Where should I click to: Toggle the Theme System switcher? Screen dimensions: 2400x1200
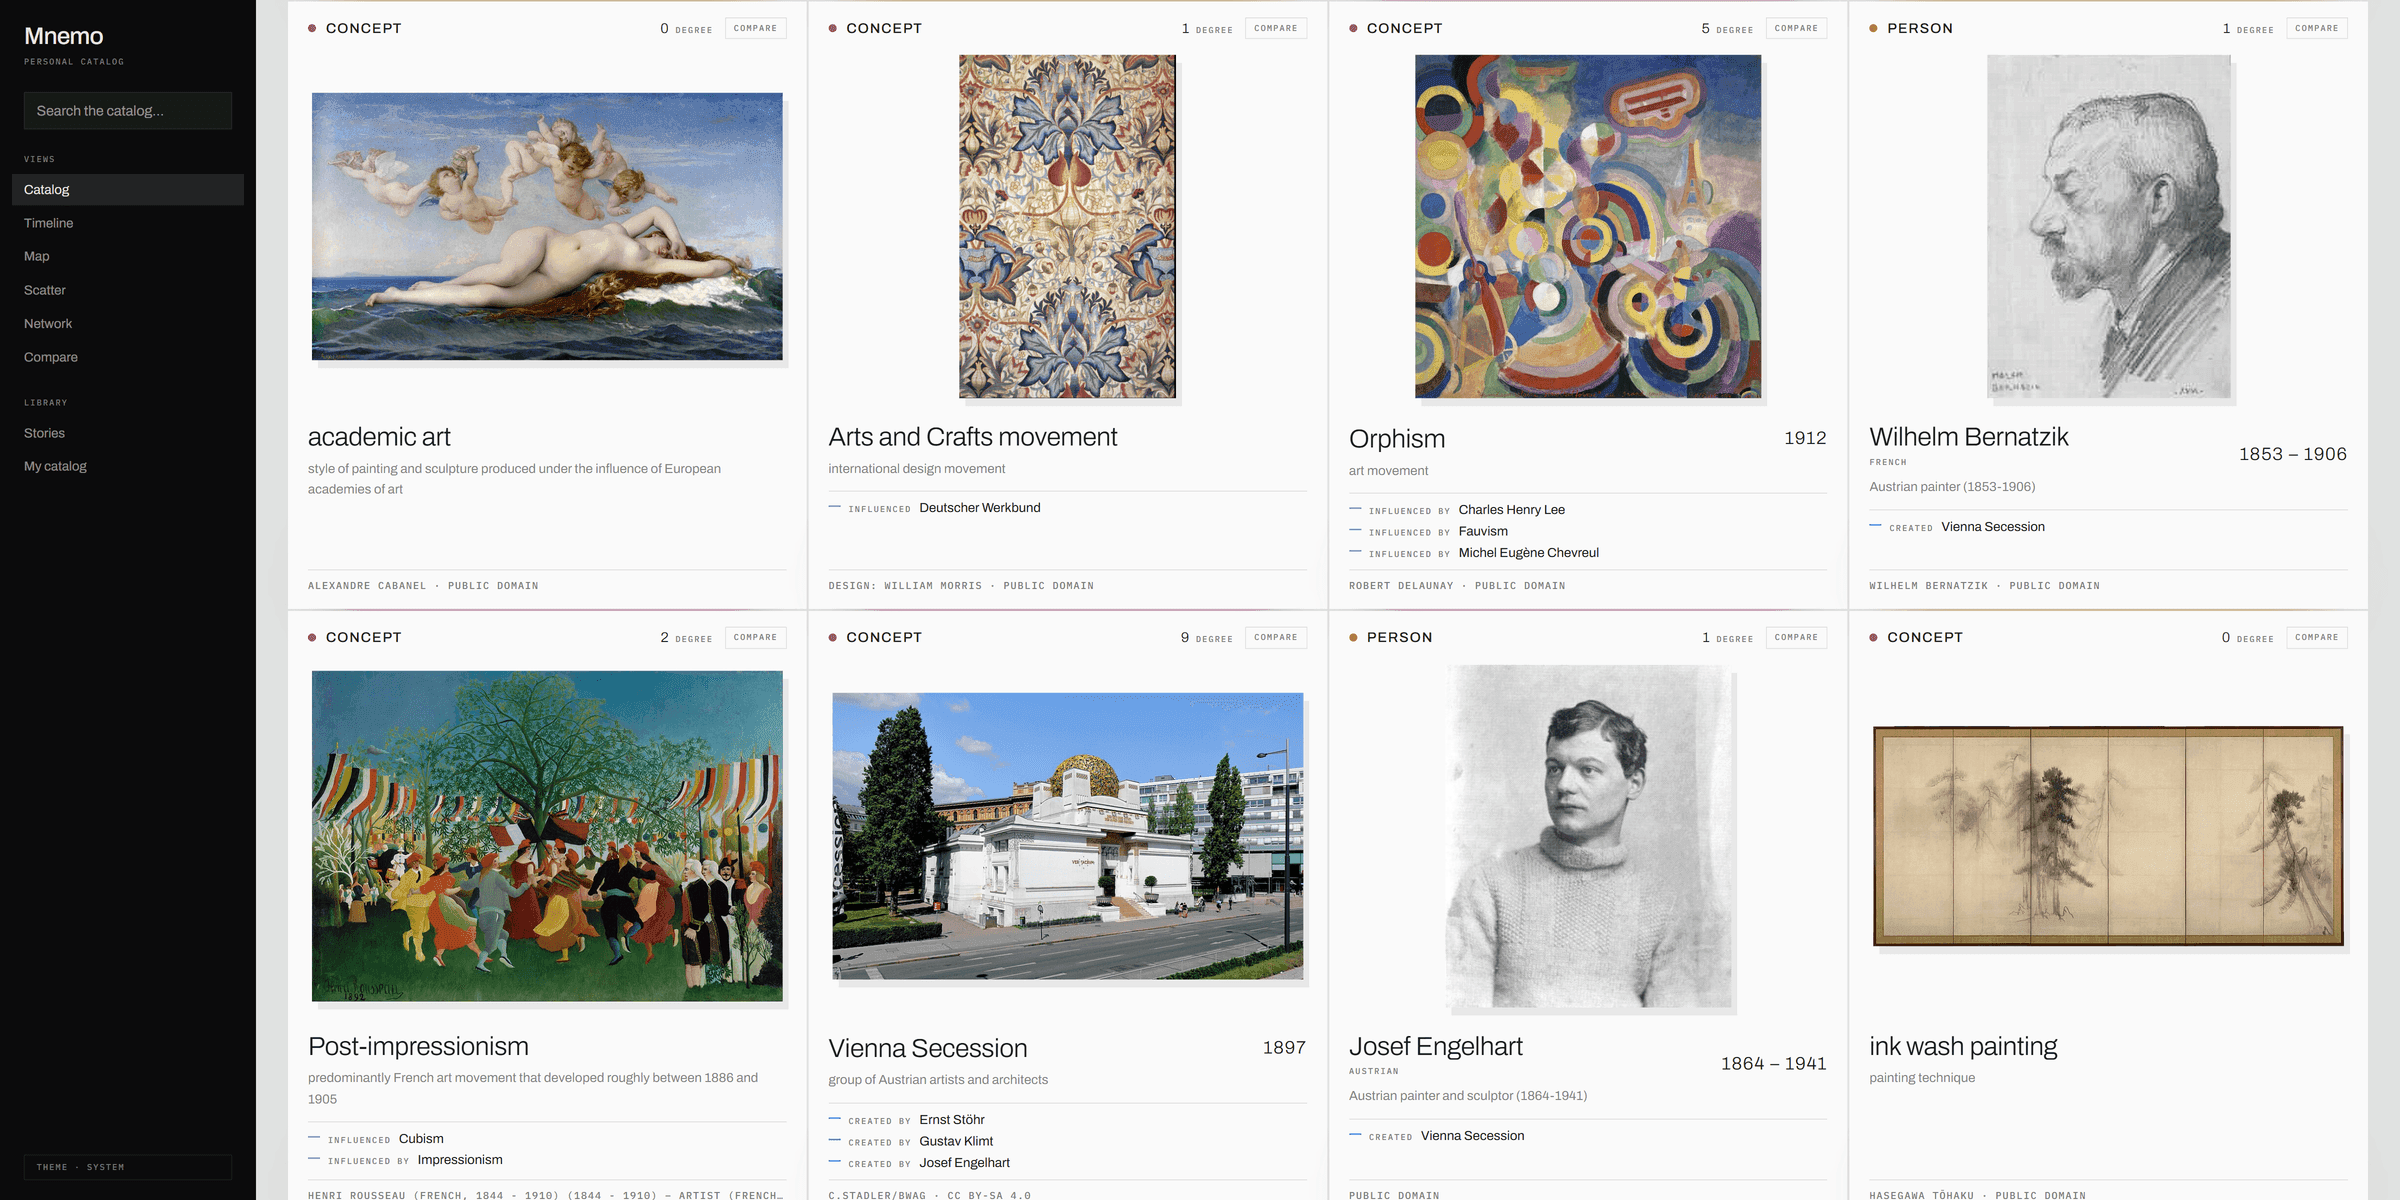(128, 1167)
